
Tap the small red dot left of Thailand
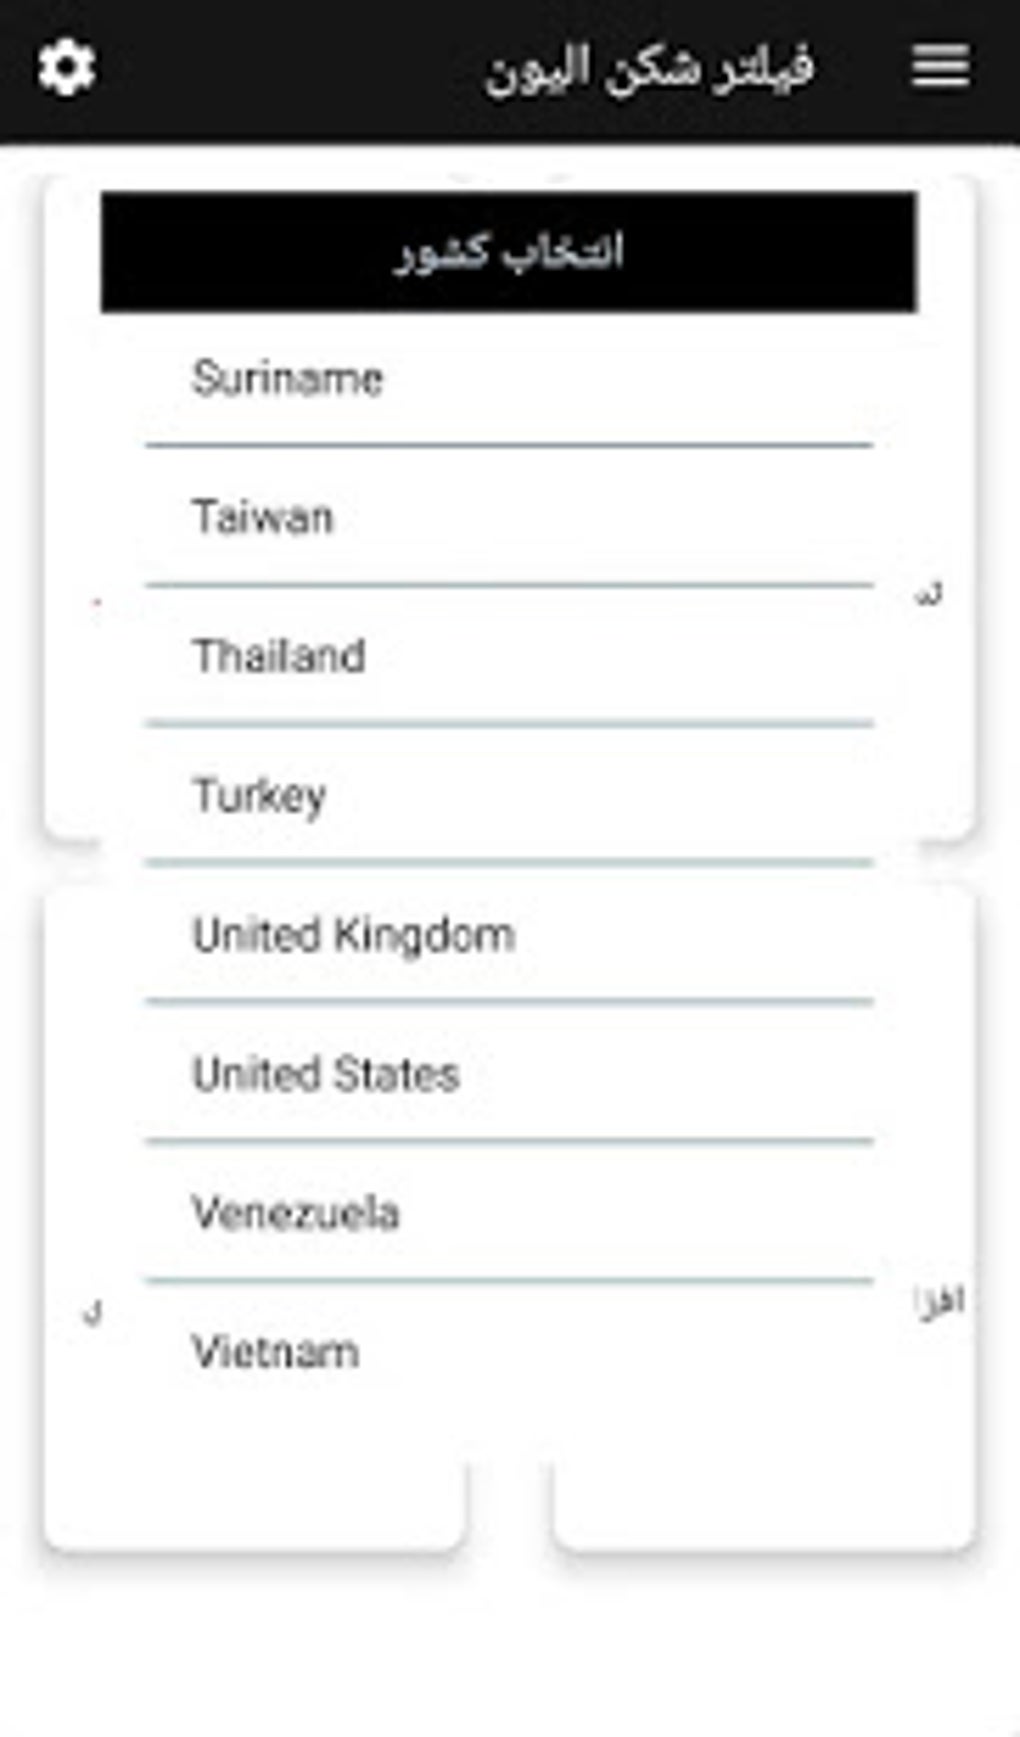coord(97,602)
